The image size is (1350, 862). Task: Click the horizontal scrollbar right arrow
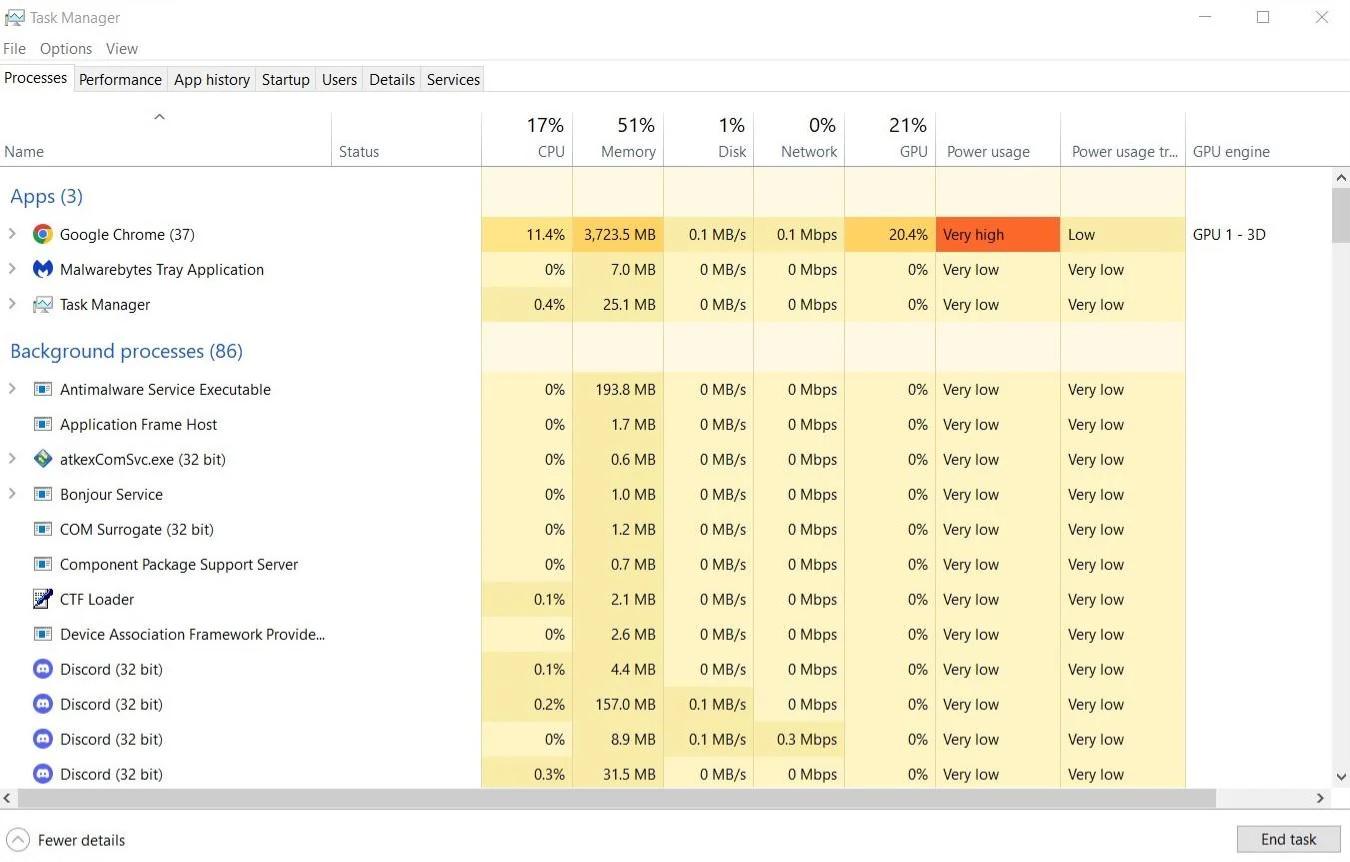coord(1321,798)
